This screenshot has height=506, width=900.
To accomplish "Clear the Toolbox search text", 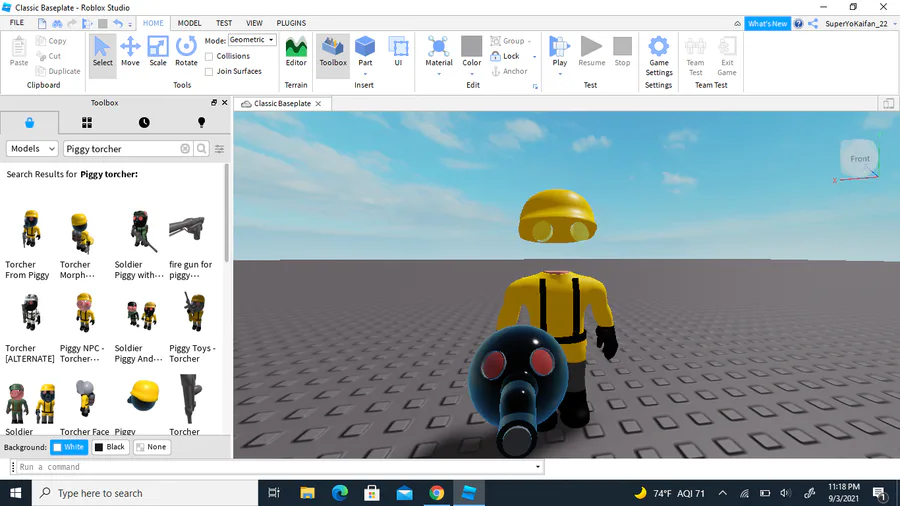I will (185, 149).
